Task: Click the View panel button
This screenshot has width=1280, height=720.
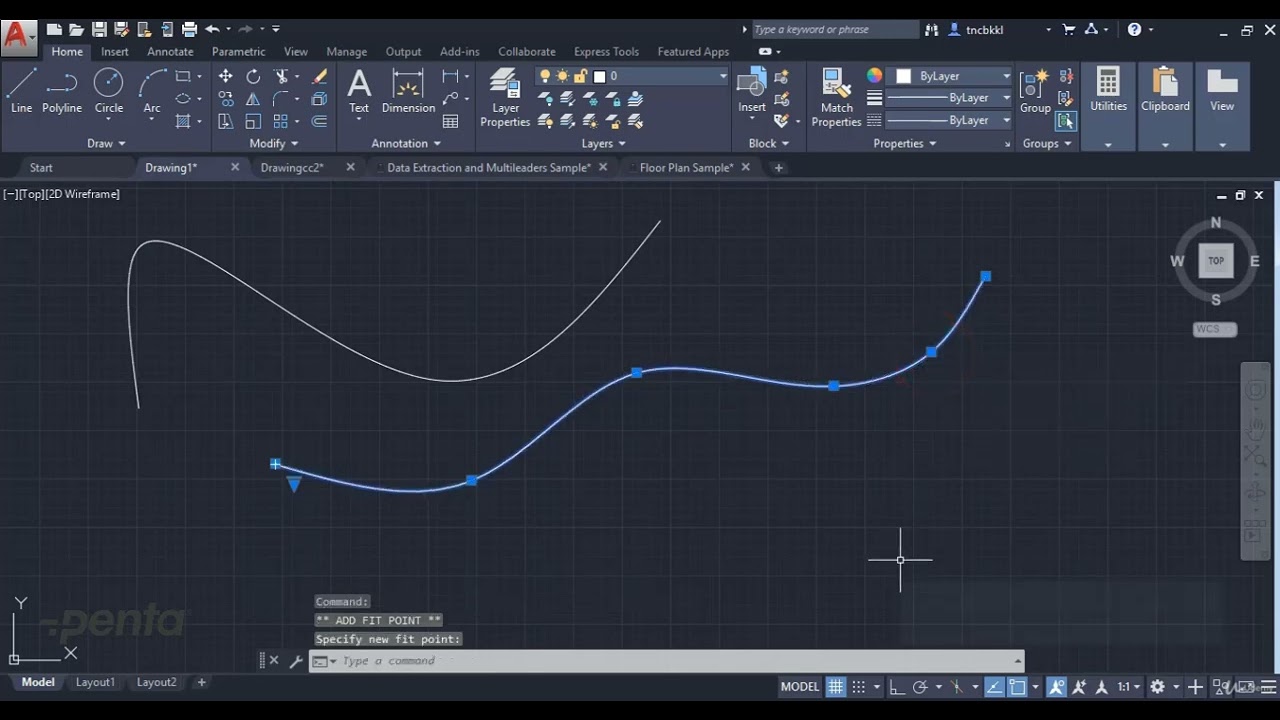Action: coord(1222,108)
